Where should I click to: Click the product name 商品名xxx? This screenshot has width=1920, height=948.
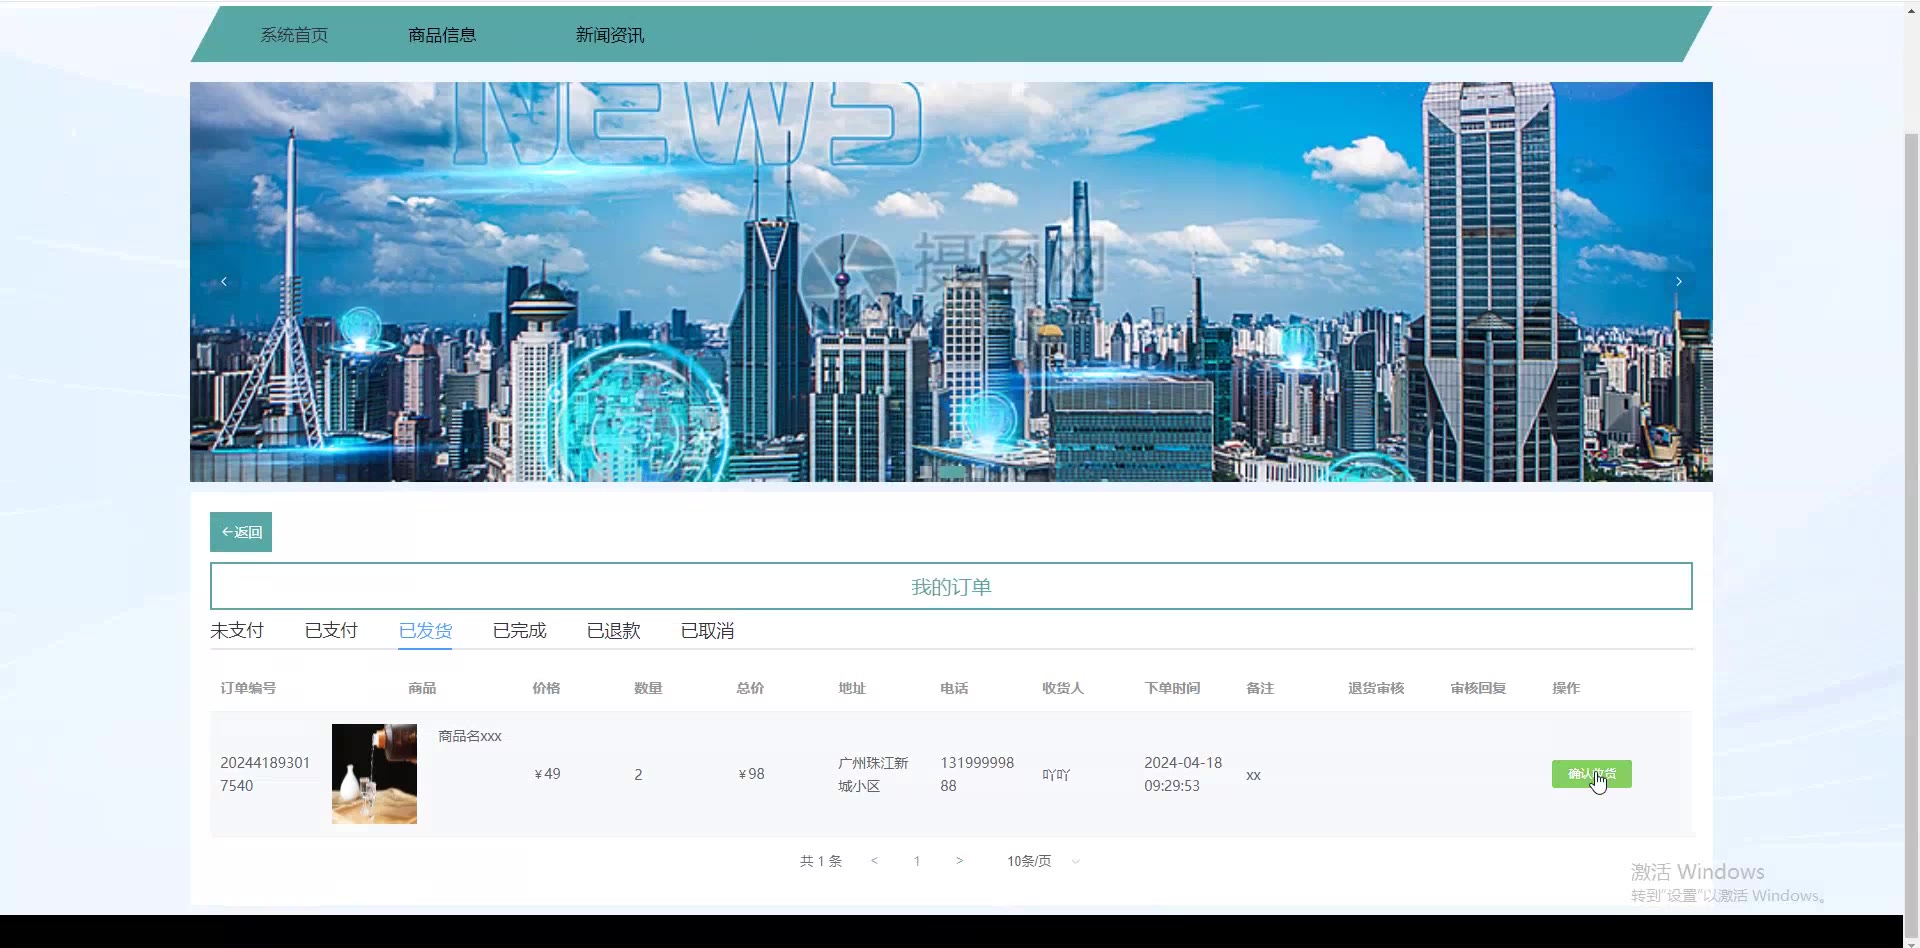470,736
